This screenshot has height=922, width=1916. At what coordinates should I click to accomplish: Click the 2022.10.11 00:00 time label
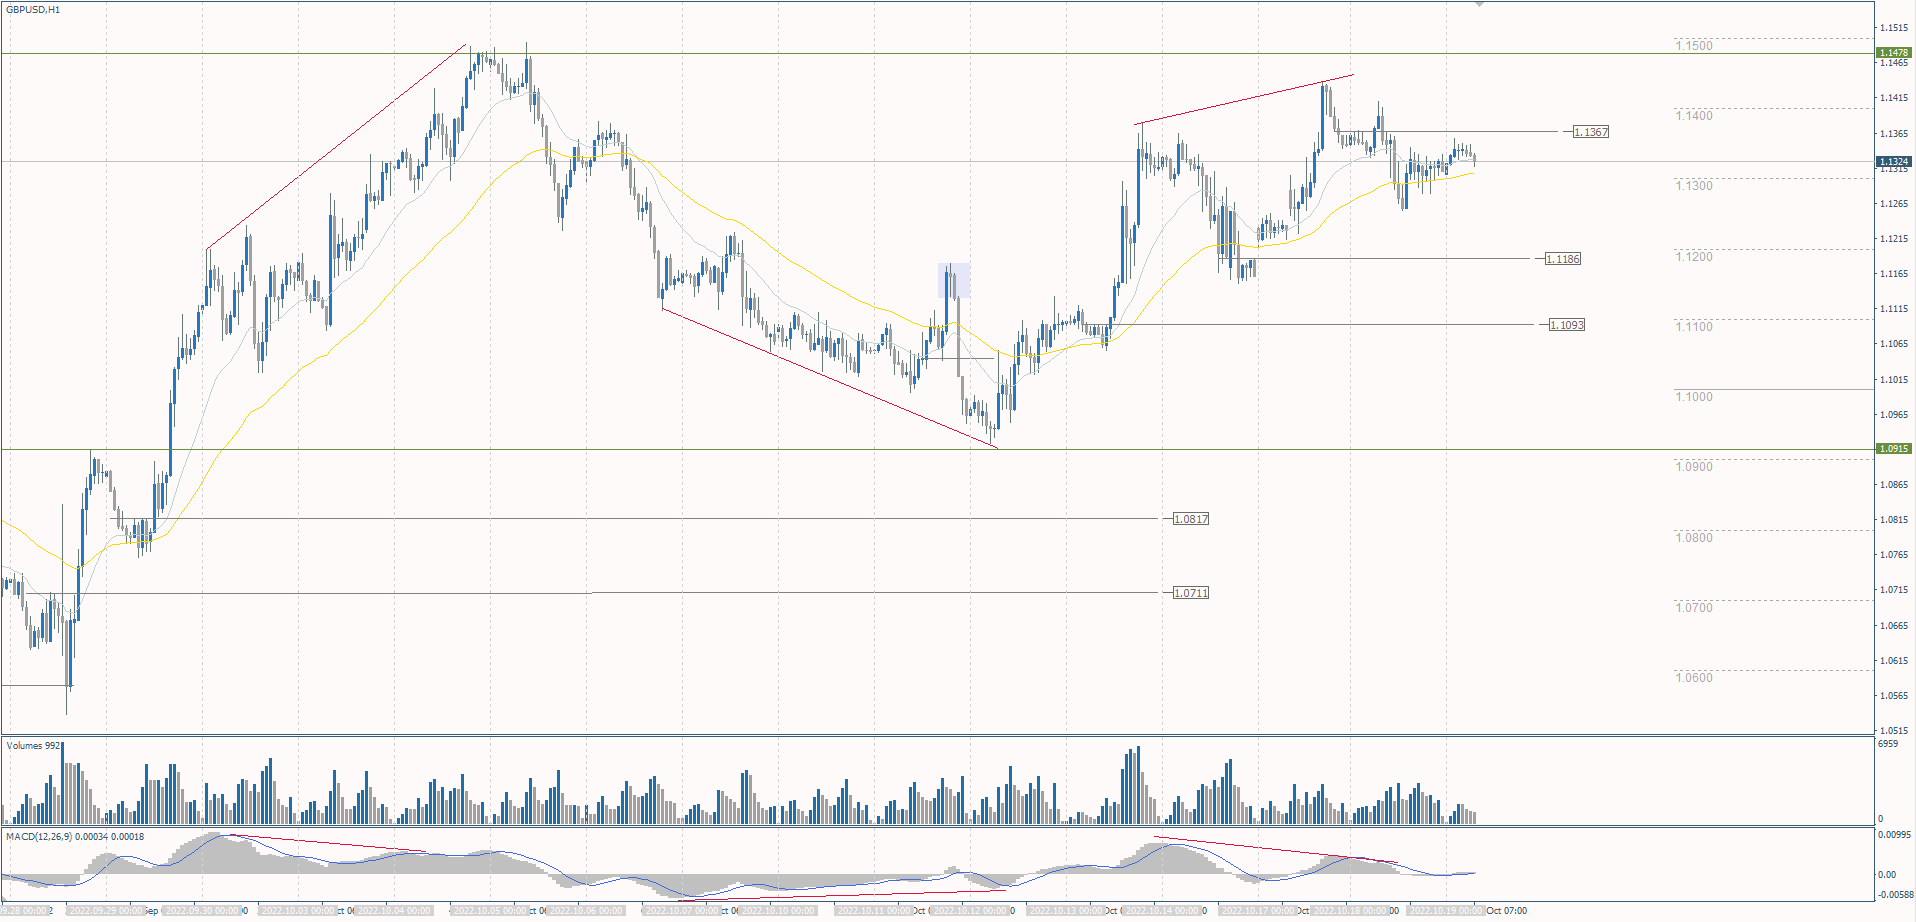coord(873,911)
